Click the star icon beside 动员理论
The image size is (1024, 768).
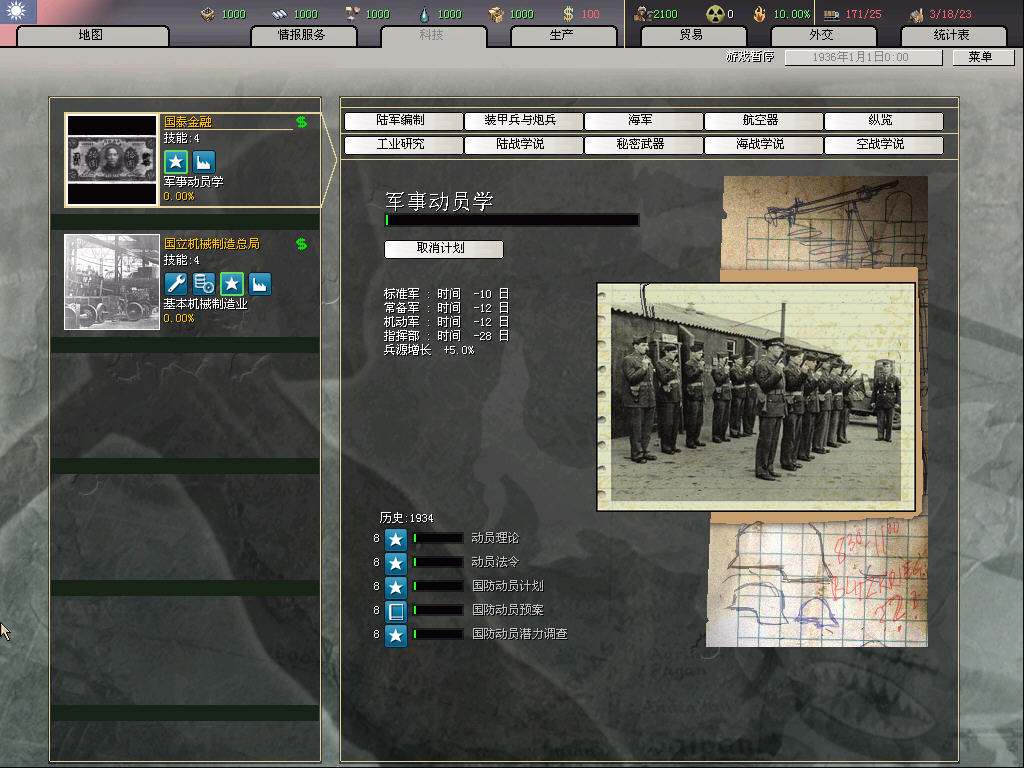396,539
